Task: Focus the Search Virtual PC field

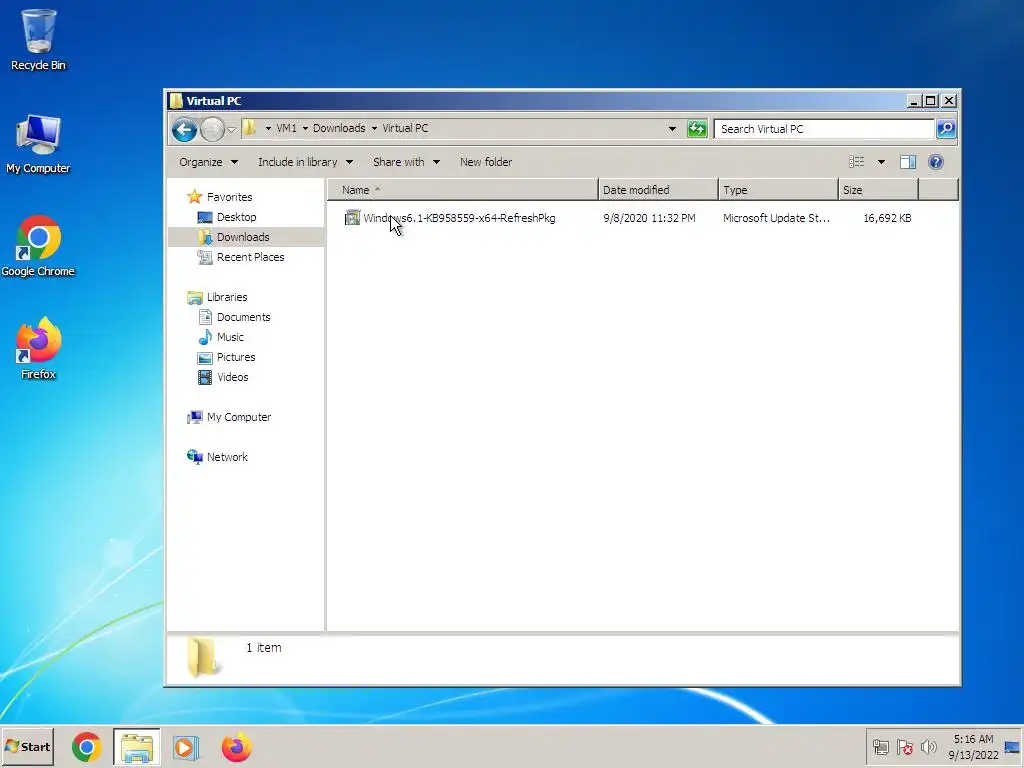Action: (824, 129)
